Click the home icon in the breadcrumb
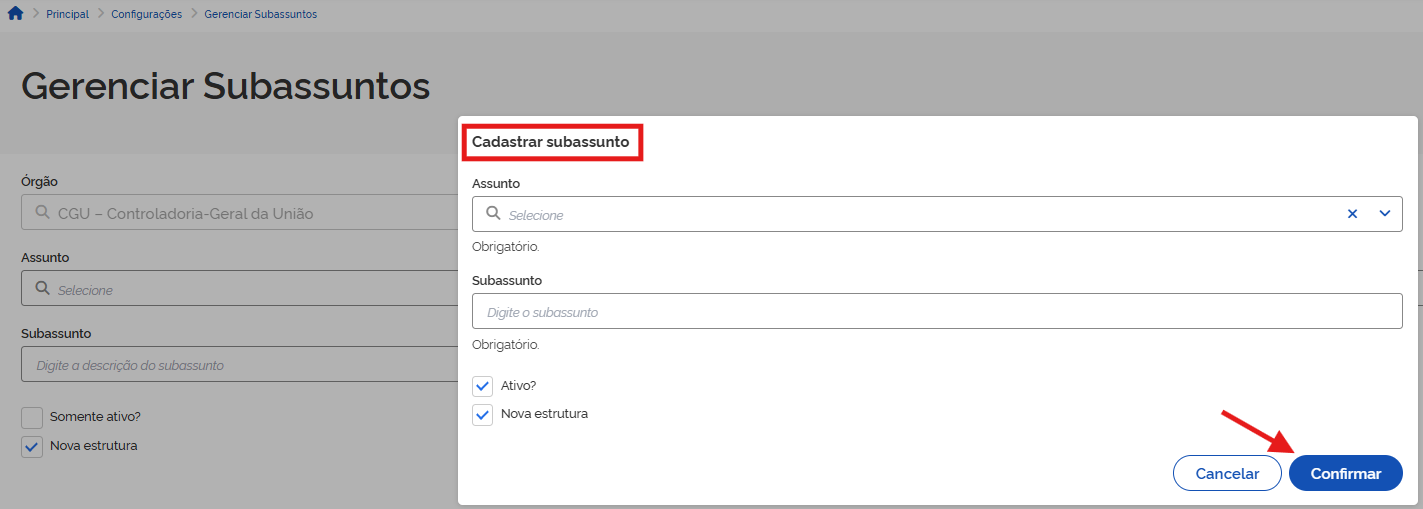The image size is (1423, 509). tap(15, 14)
